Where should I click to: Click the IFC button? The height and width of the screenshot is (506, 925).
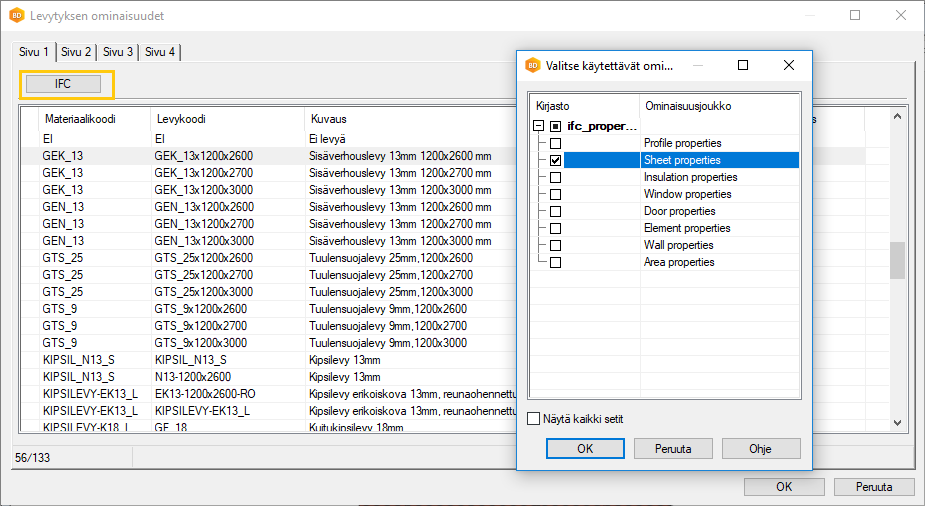[63, 84]
